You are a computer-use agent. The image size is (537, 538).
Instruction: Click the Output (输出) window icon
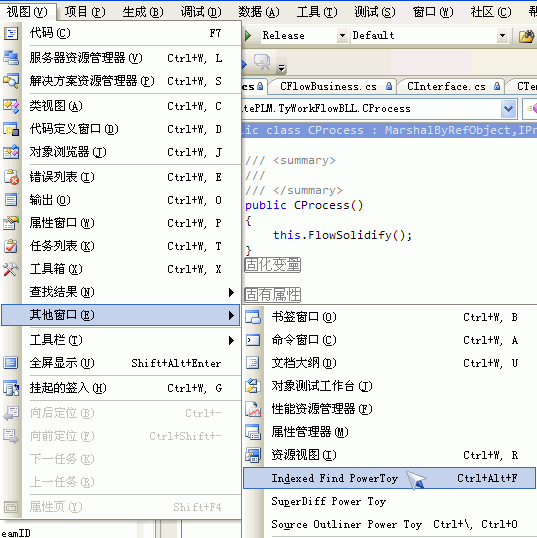tap(11, 200)
